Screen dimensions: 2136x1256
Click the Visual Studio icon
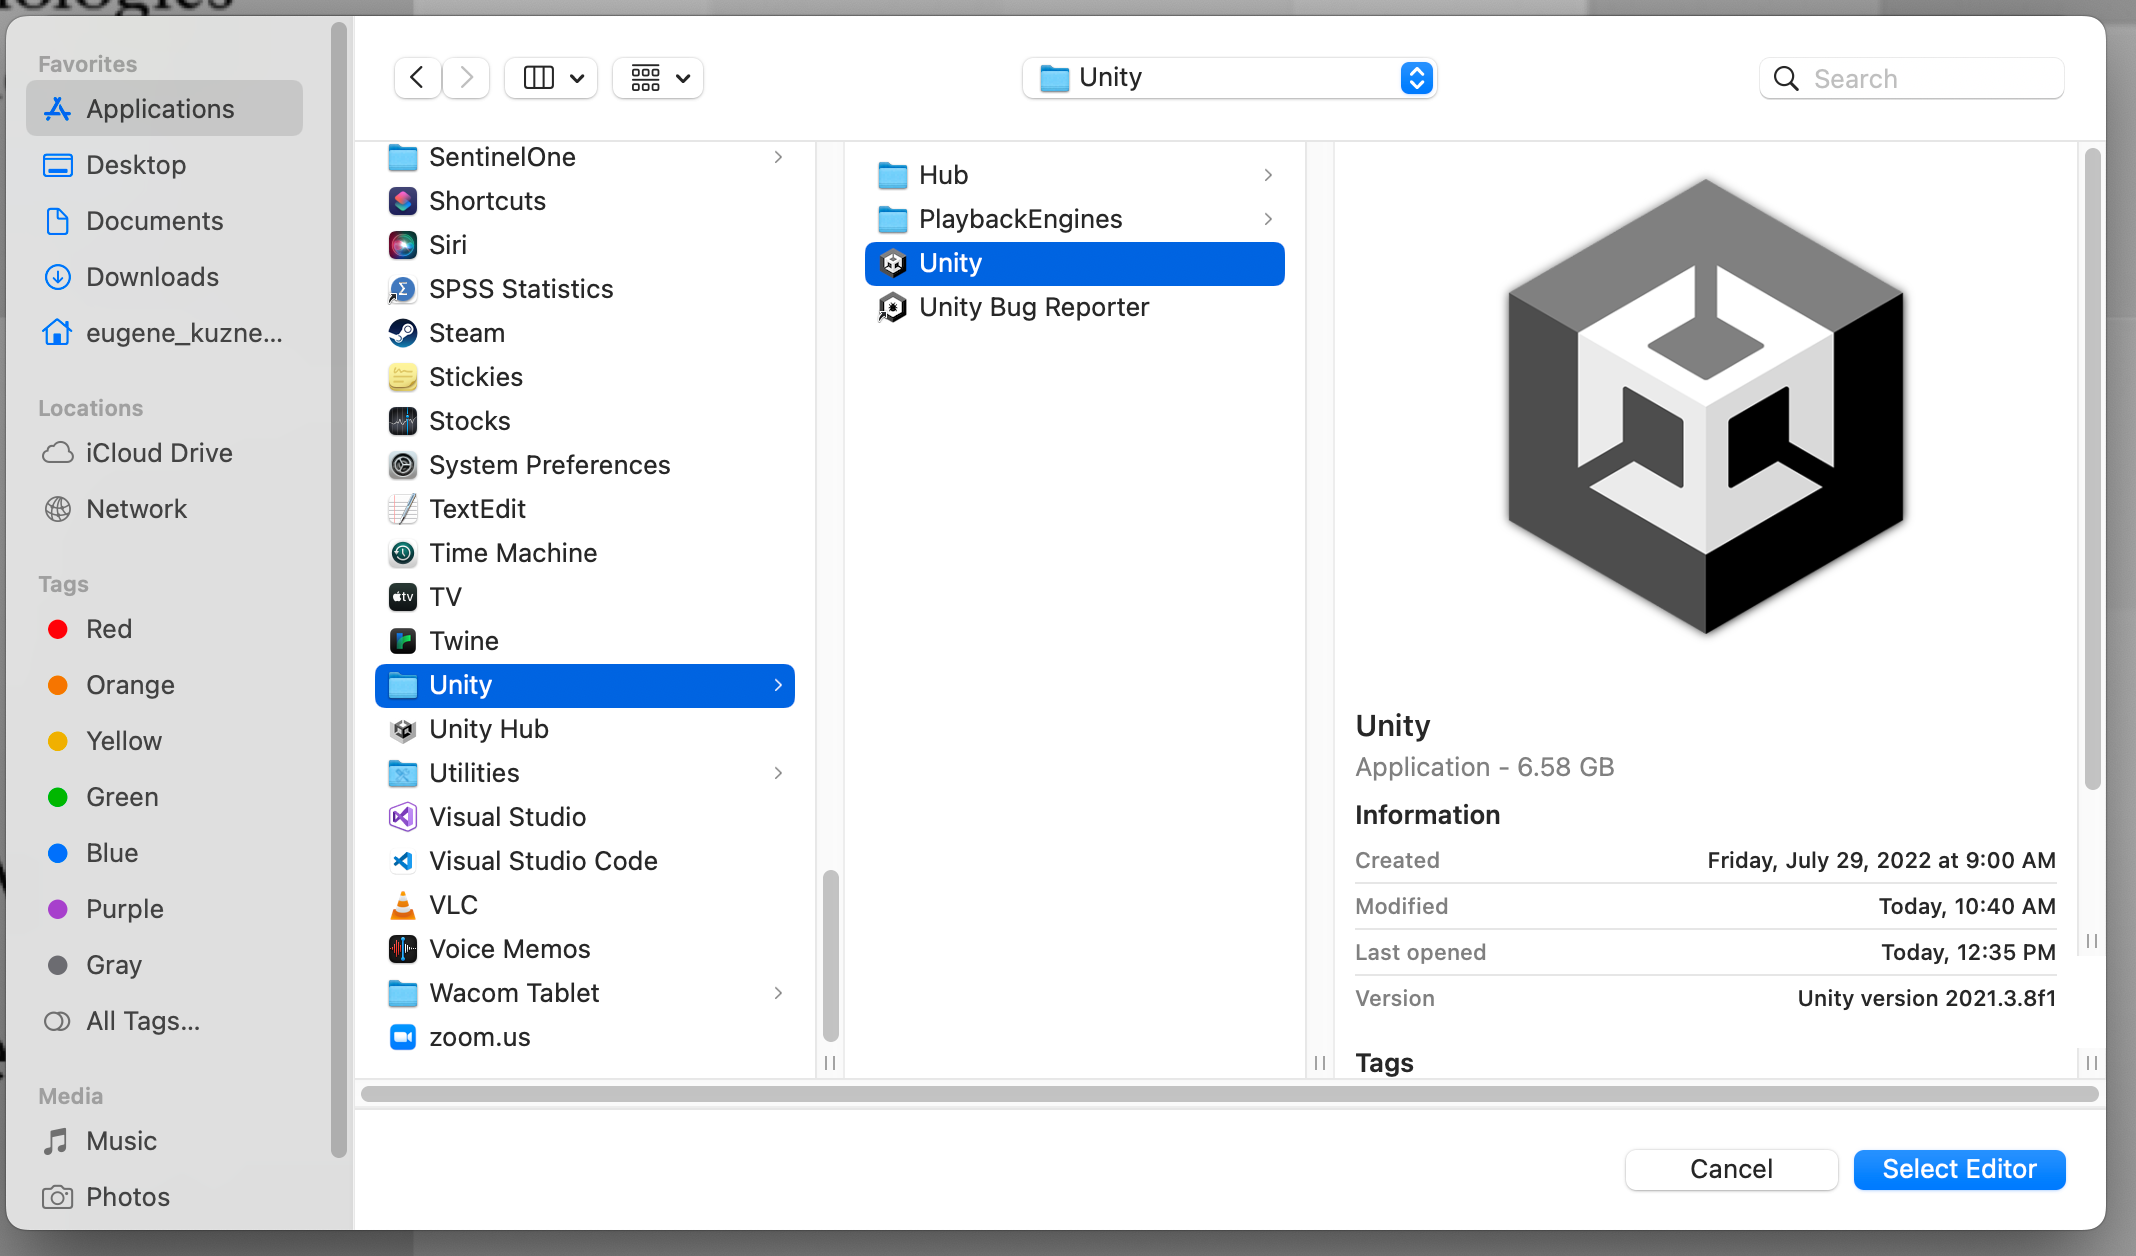pos(403,817)
